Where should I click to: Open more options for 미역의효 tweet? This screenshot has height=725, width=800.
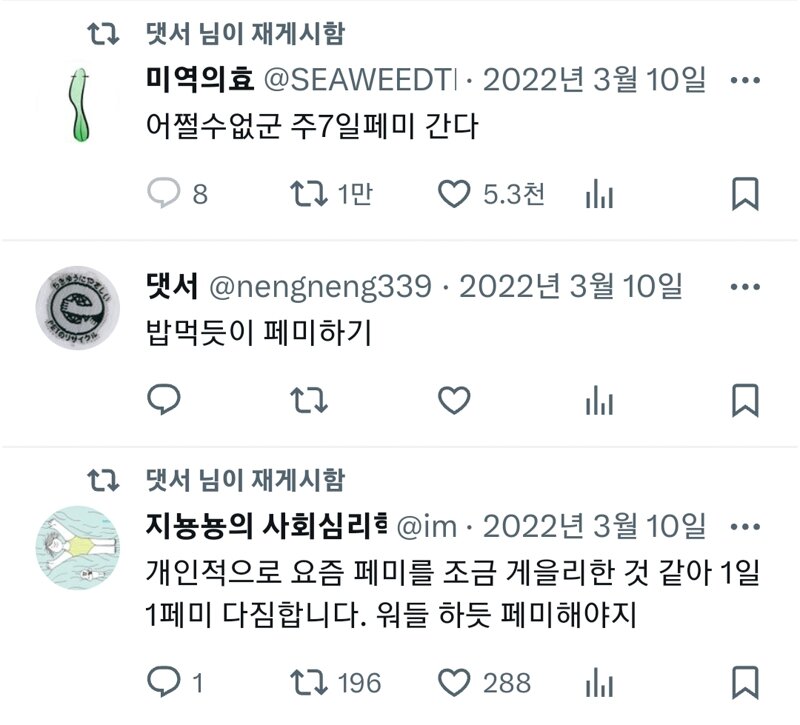click(745, 80)
